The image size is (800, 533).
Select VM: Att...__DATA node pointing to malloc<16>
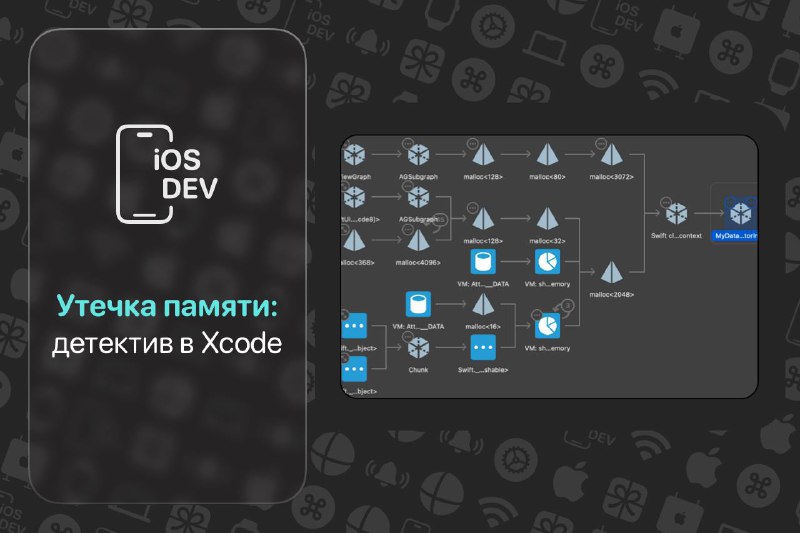click(x=418, y=304)
